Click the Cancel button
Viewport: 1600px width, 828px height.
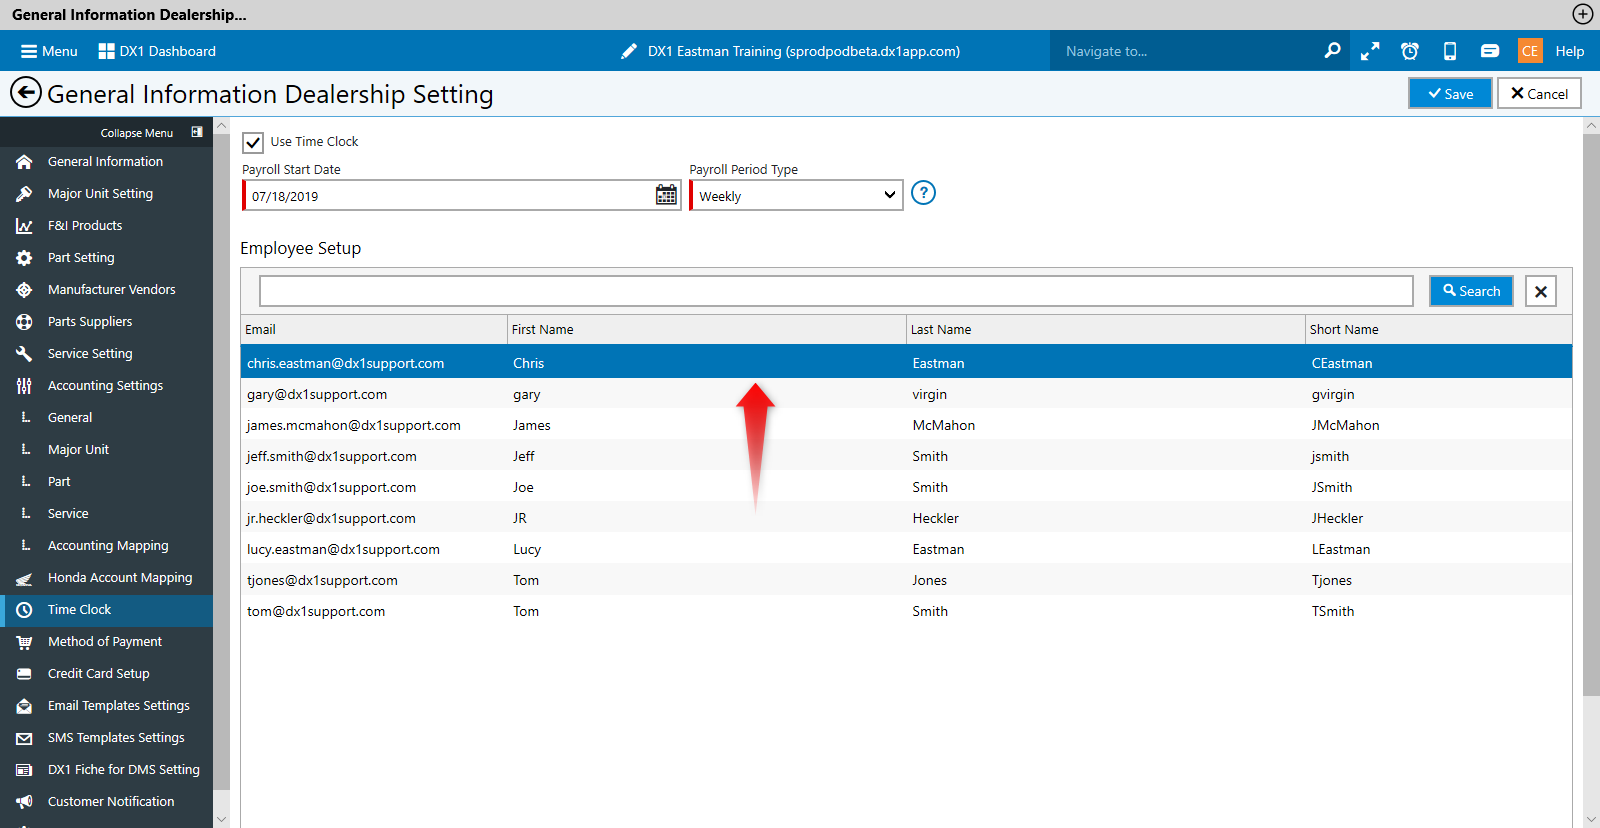tap(1539, 93)
